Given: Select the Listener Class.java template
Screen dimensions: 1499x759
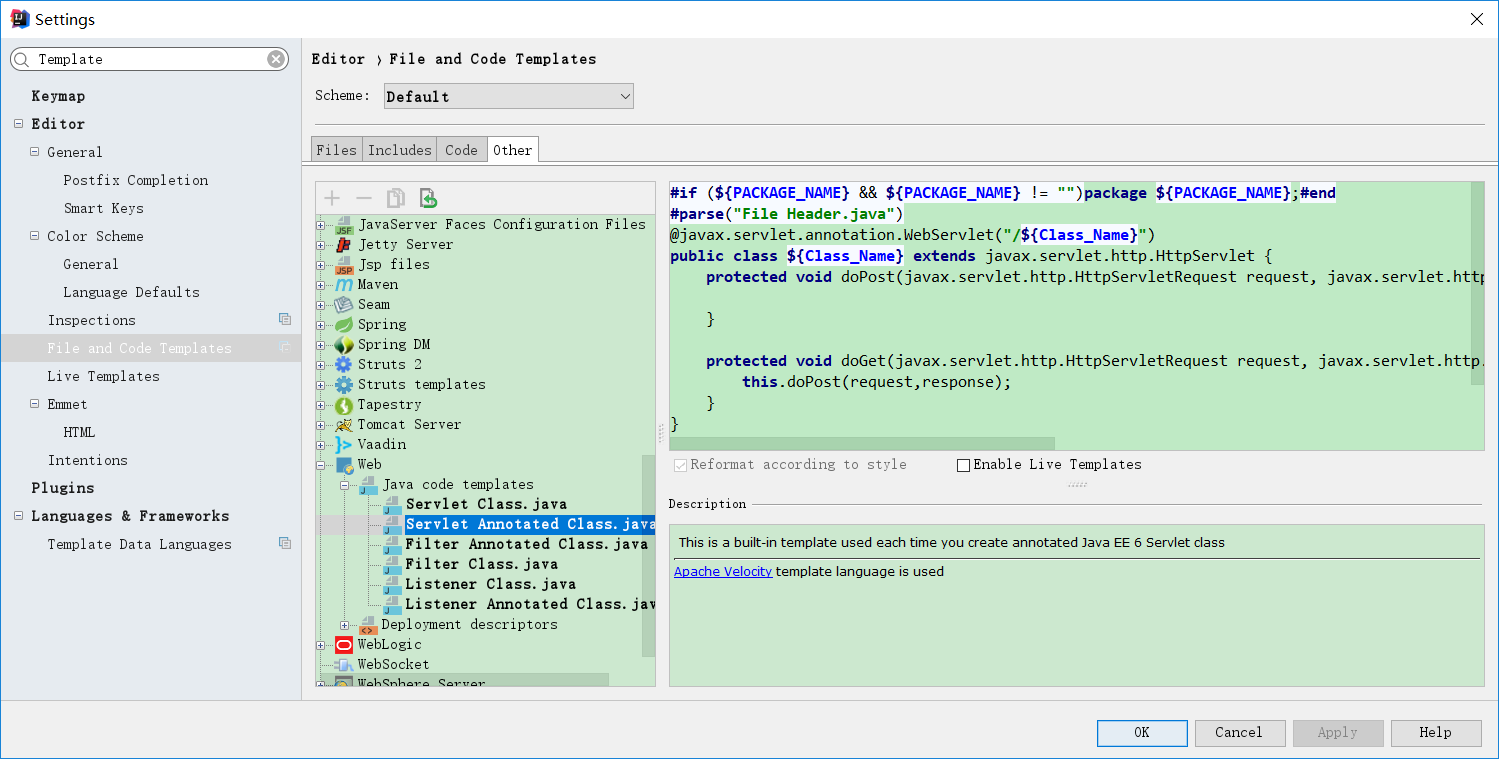Looking at the screenshot, I should point(491,584).
